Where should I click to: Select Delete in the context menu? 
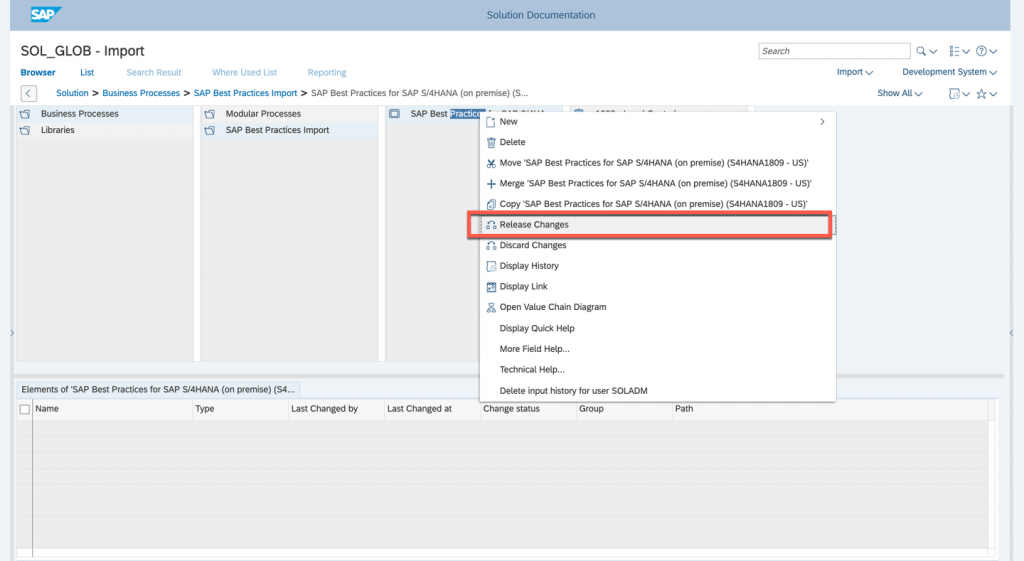[x=658, y=142]
